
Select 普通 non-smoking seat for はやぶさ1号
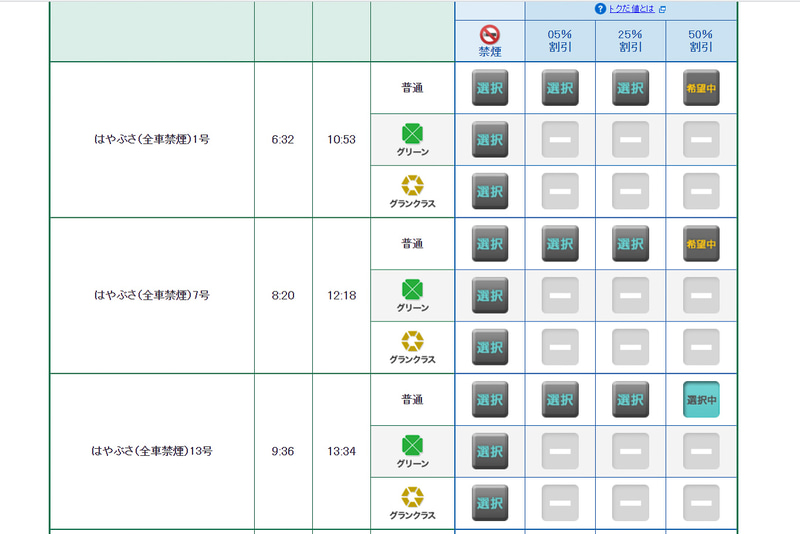(490, 88)
